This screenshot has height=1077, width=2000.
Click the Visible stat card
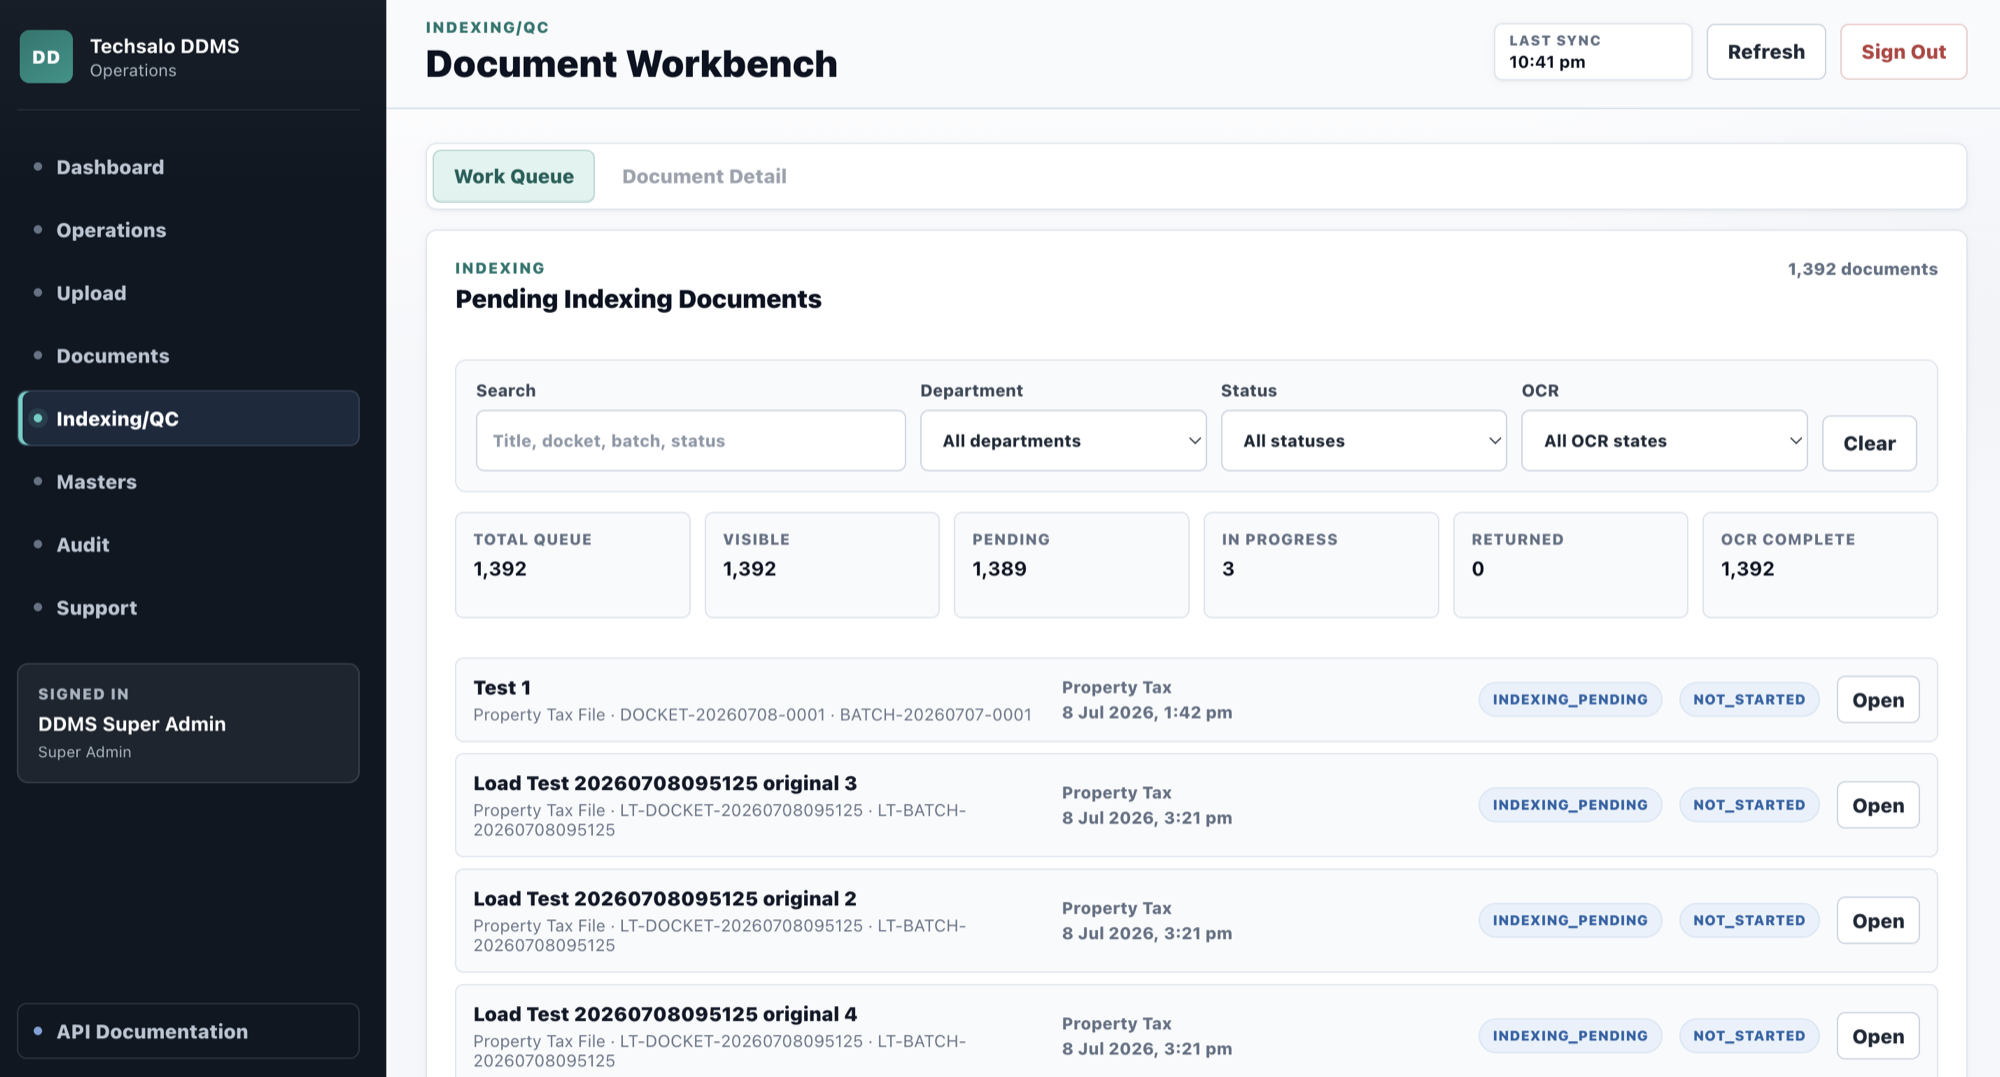(822, 565)
